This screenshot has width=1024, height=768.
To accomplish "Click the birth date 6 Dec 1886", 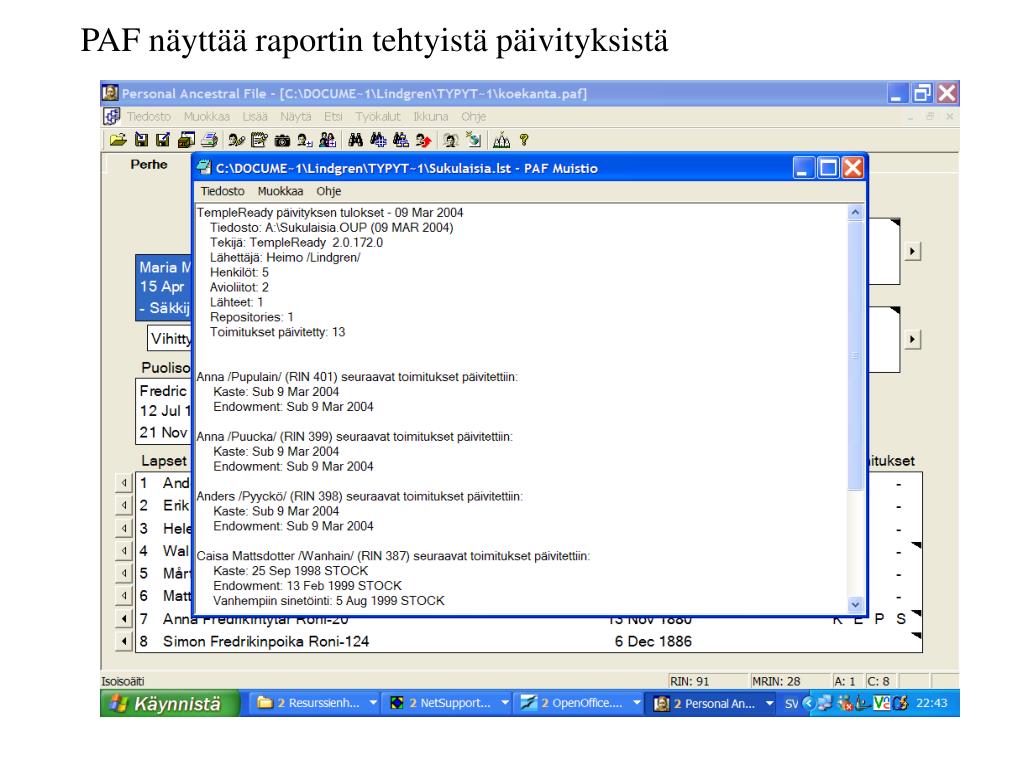I will coord(653,641).
